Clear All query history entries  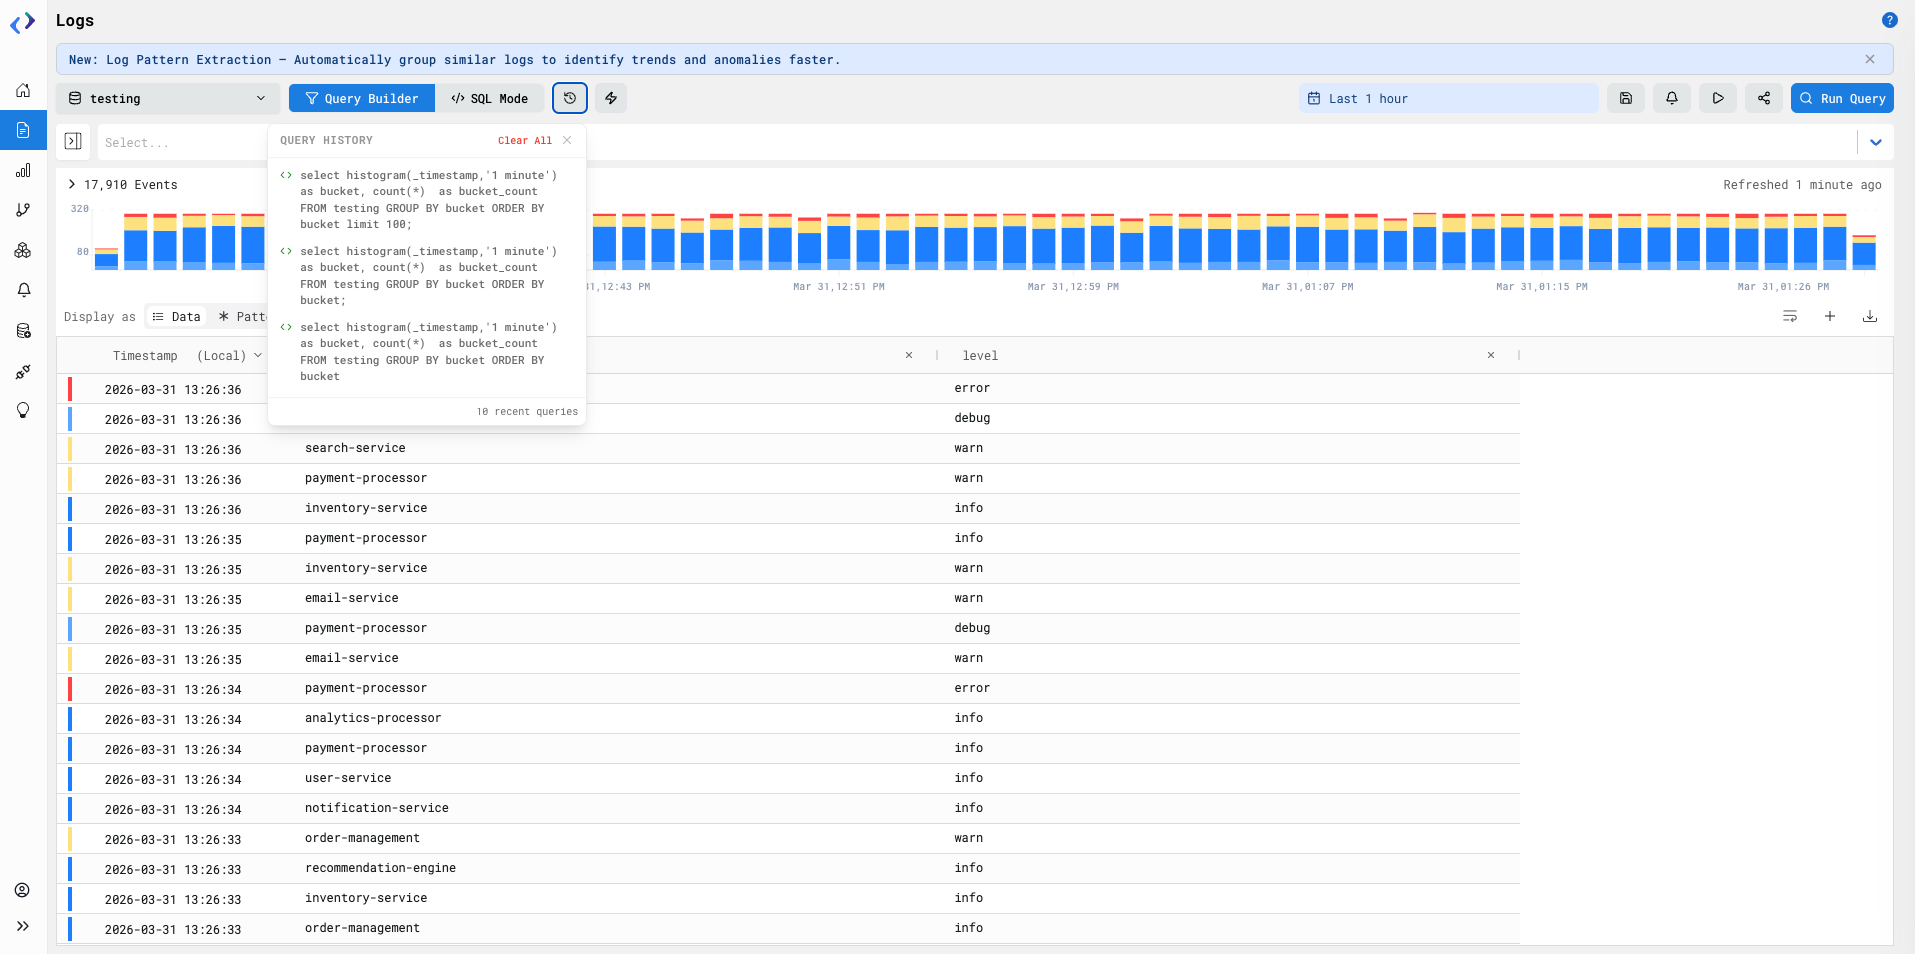[x=523, y=140]
